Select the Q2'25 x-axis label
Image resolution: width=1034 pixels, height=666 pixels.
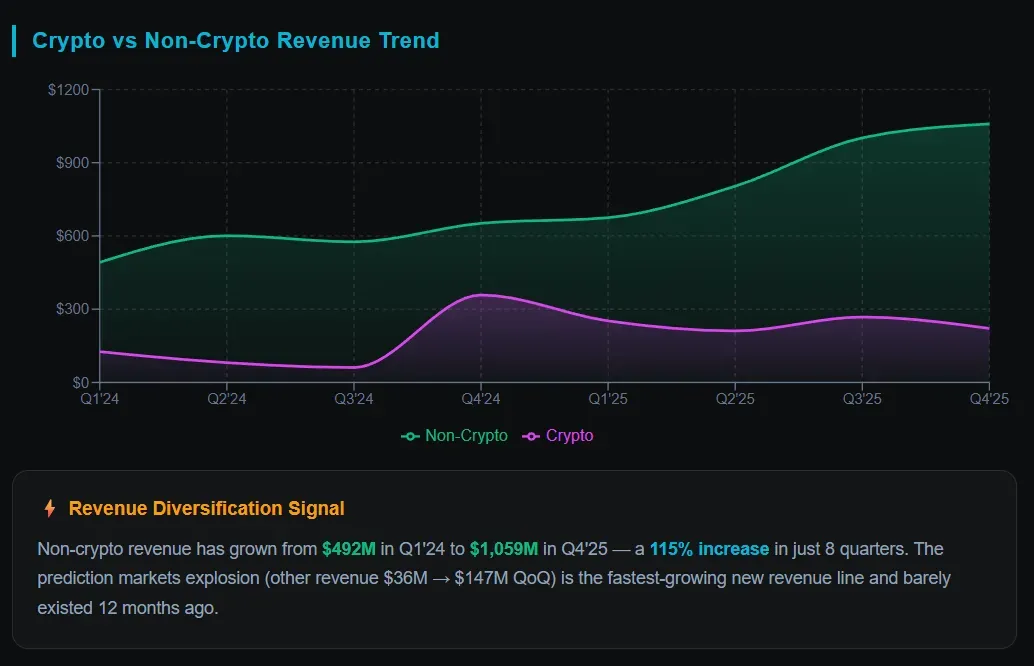(x=735, y=399)
